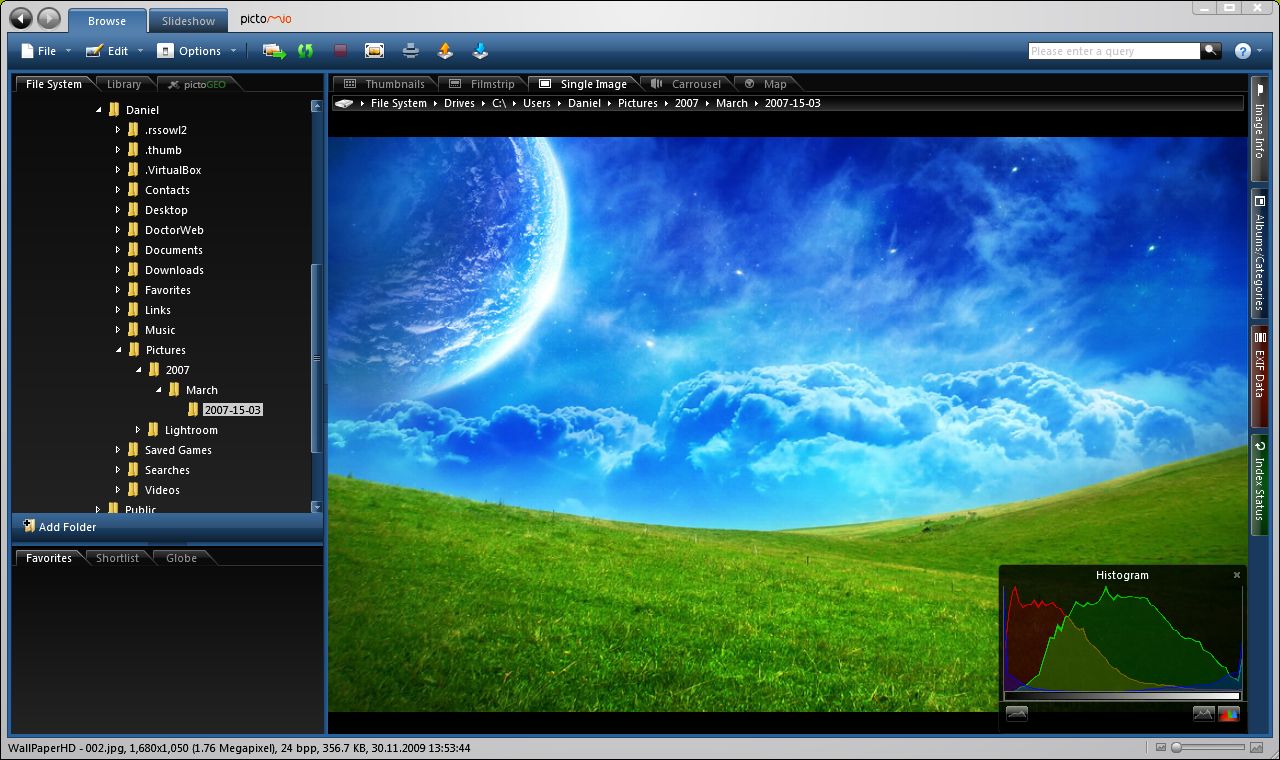Screen dimensions: 1280x760
Task: Click the printer icon in toolbar
Action: (x=410, y=50)
